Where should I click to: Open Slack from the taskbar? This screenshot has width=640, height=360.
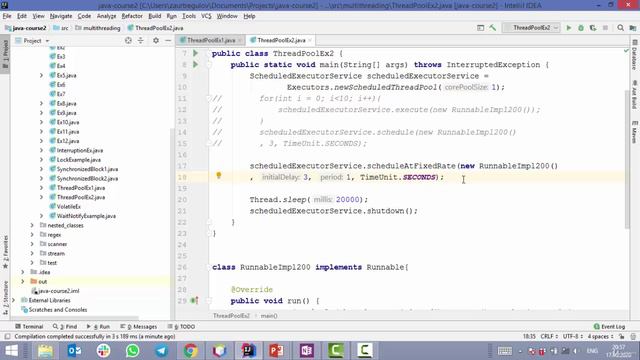[x=103, y=351]
